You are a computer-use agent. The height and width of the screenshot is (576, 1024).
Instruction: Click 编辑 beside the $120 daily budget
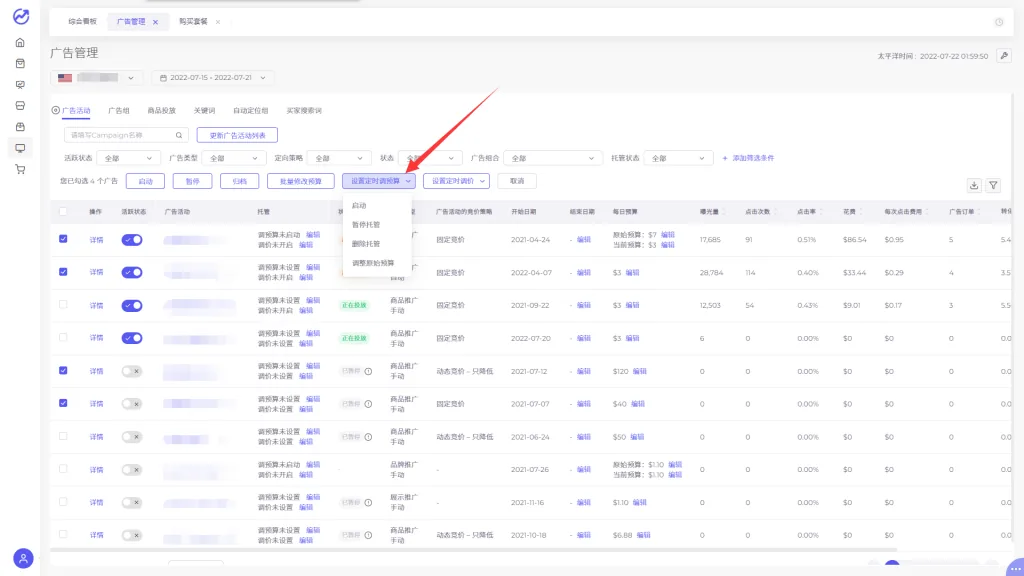click(x=639, y=371)
